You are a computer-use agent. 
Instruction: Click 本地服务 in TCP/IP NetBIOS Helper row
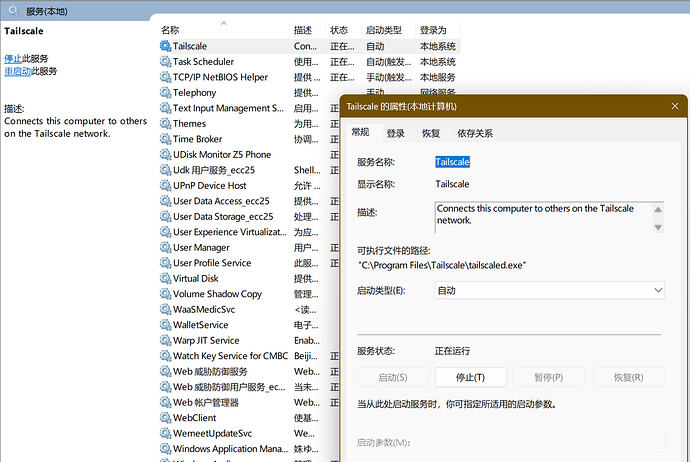tap(437, 77)
